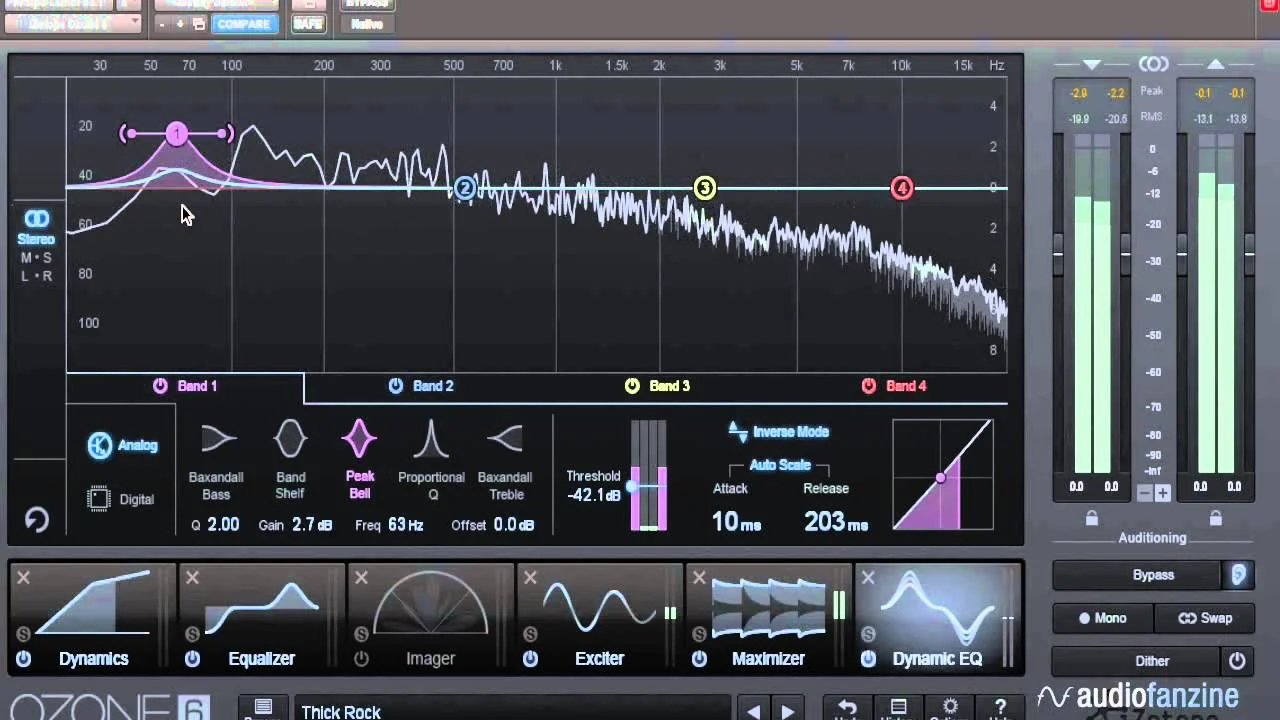
Task: Toggle the Dither power button
Action: tap(1237, 661)
